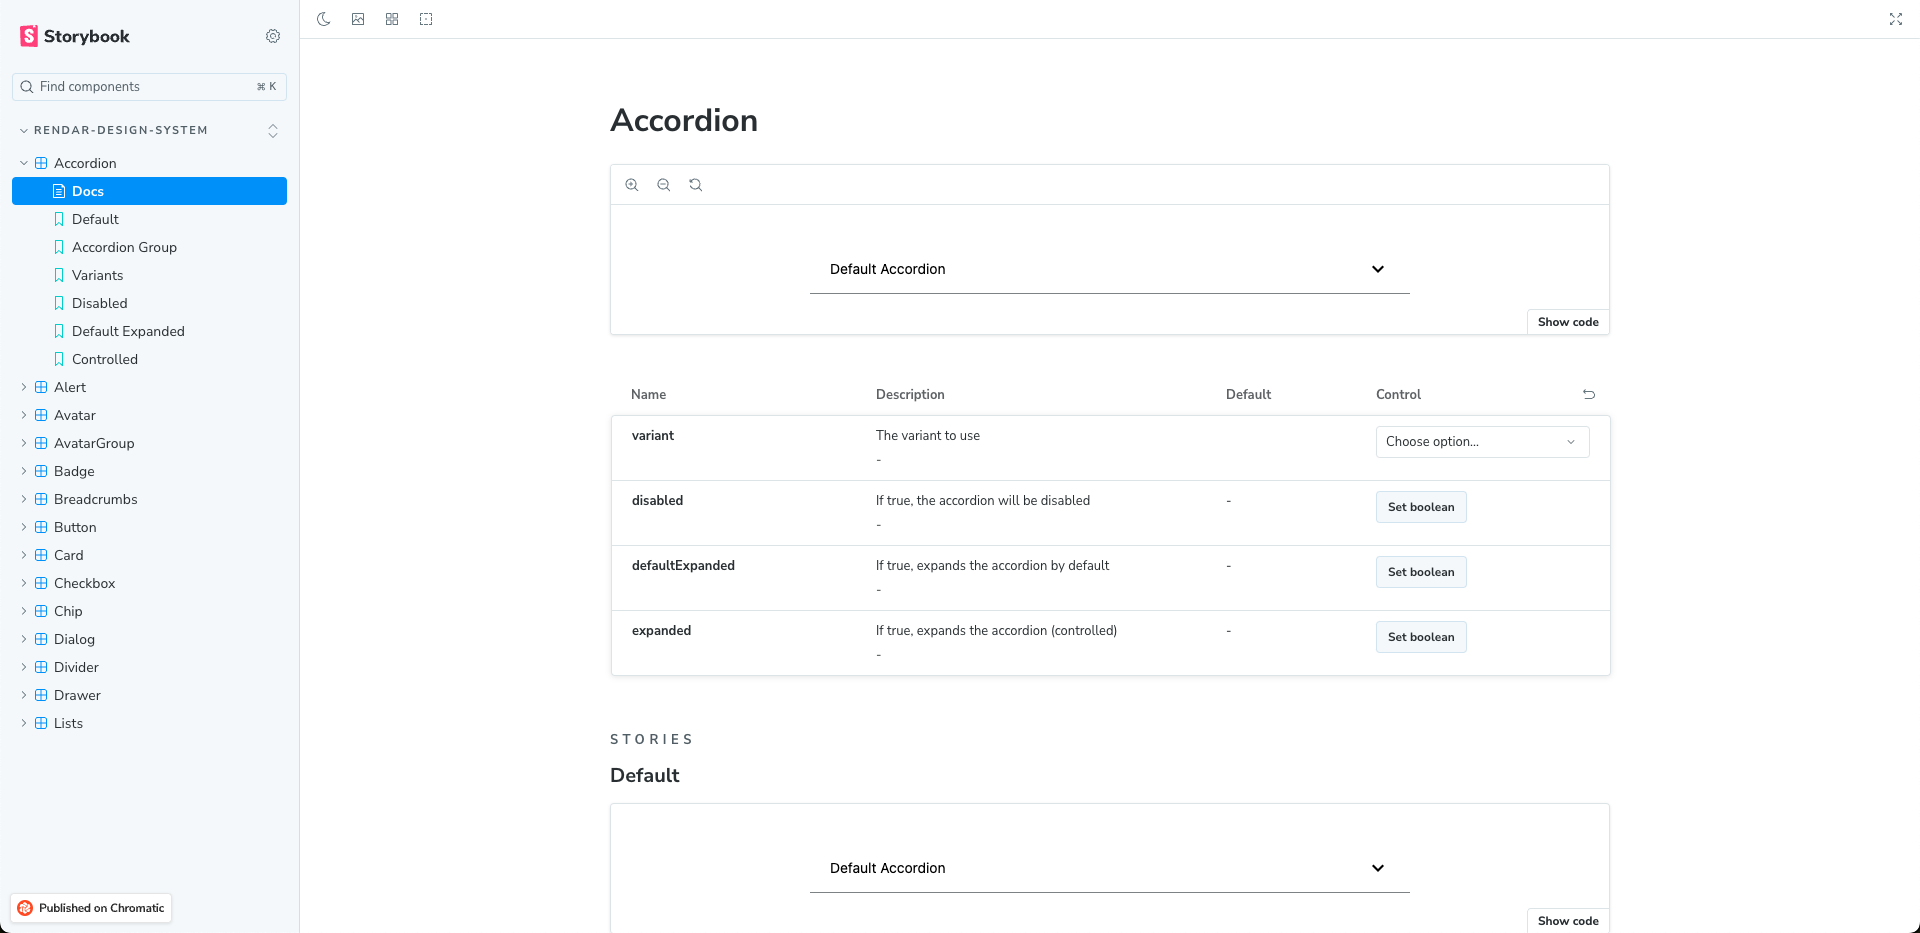Click the defaultExpanded property name
This screenshot has width=1920, height=933.
point(683,566)
